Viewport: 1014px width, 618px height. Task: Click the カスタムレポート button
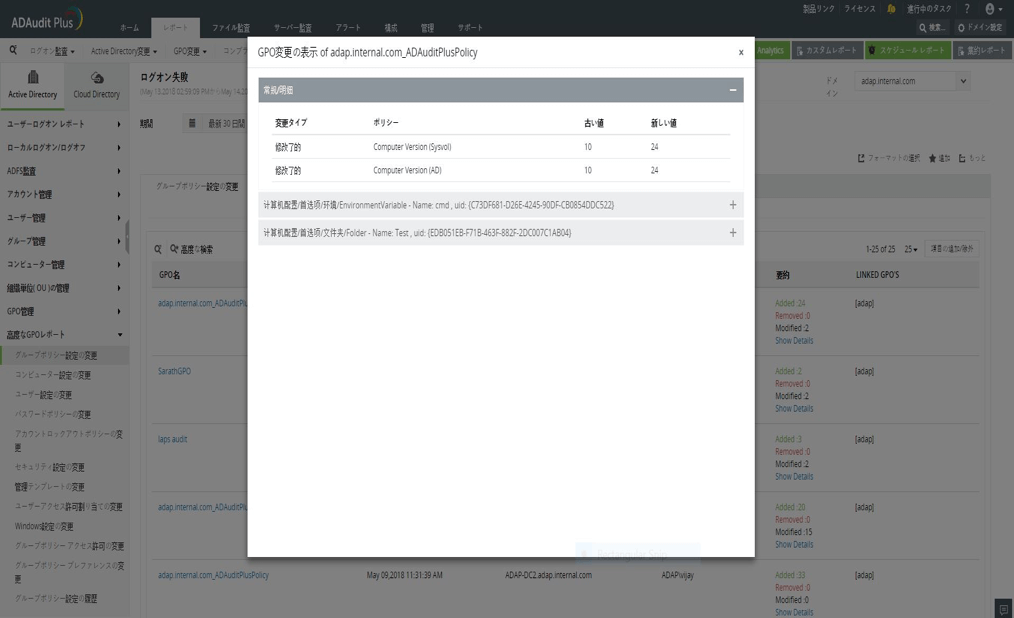tap(826, 50)
